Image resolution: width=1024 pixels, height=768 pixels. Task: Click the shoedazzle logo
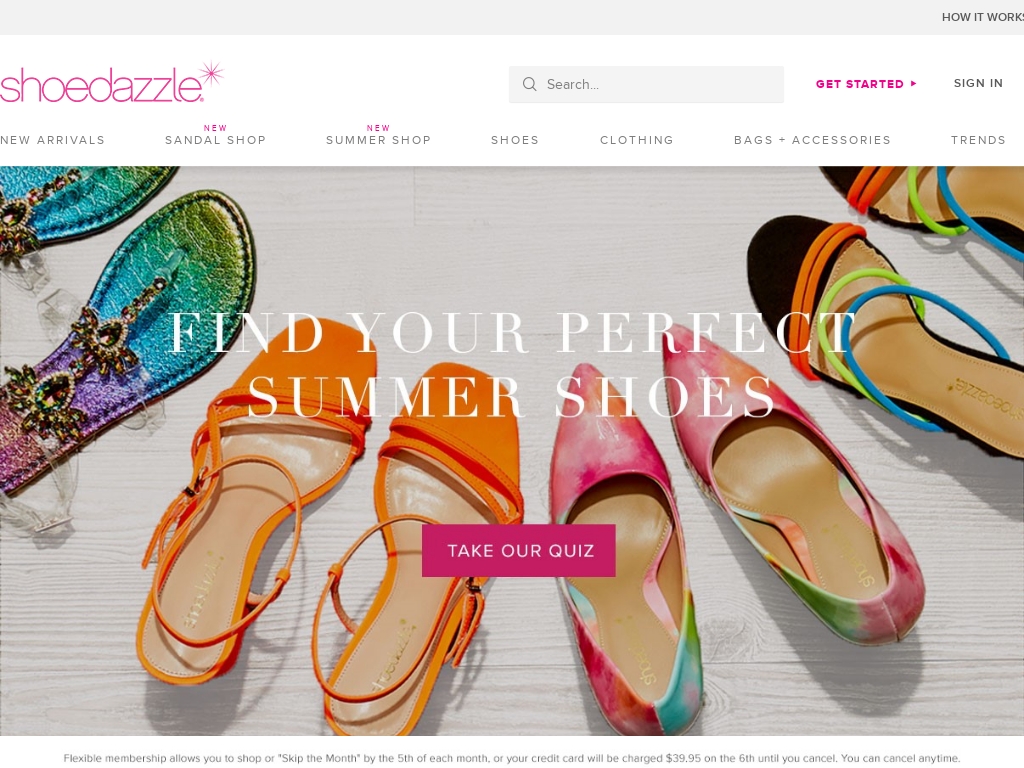coord(112,83)
